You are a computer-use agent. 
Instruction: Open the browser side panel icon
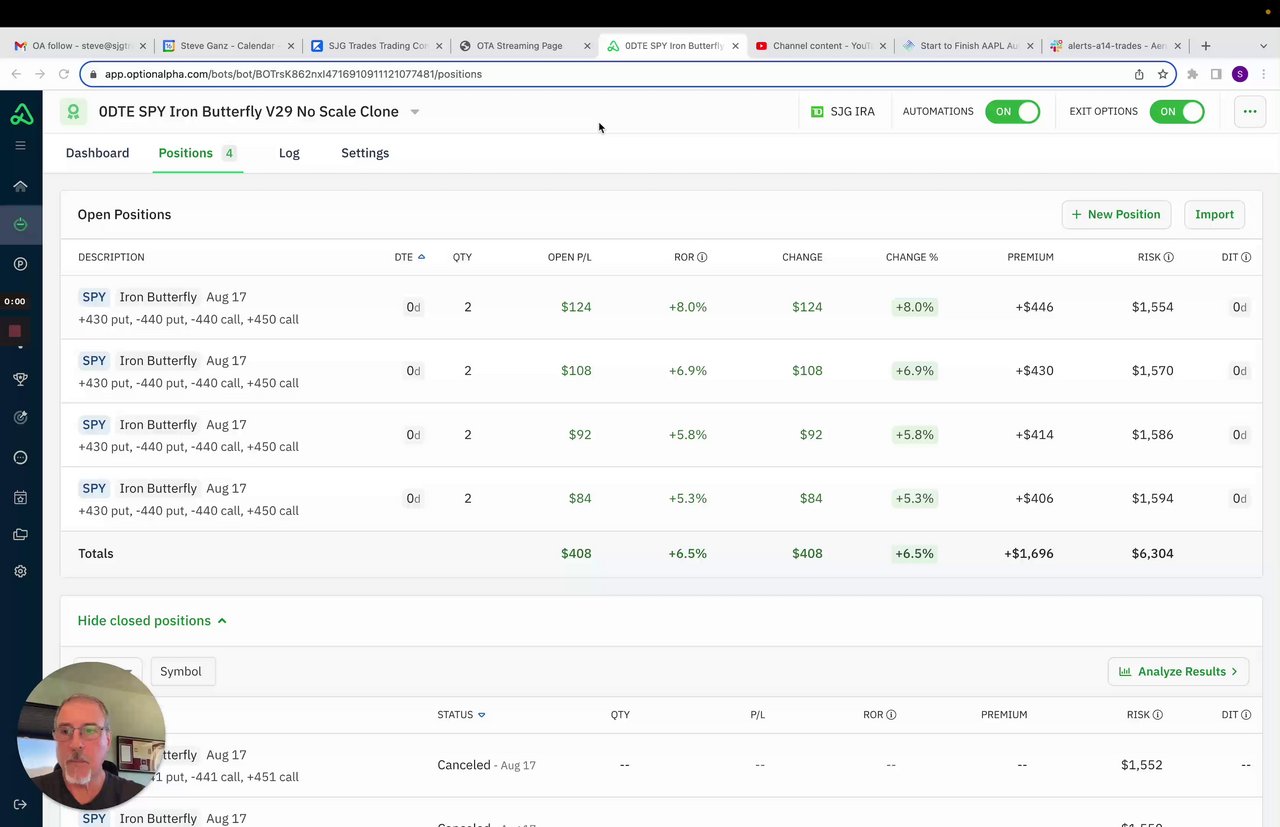(1216, 74)
